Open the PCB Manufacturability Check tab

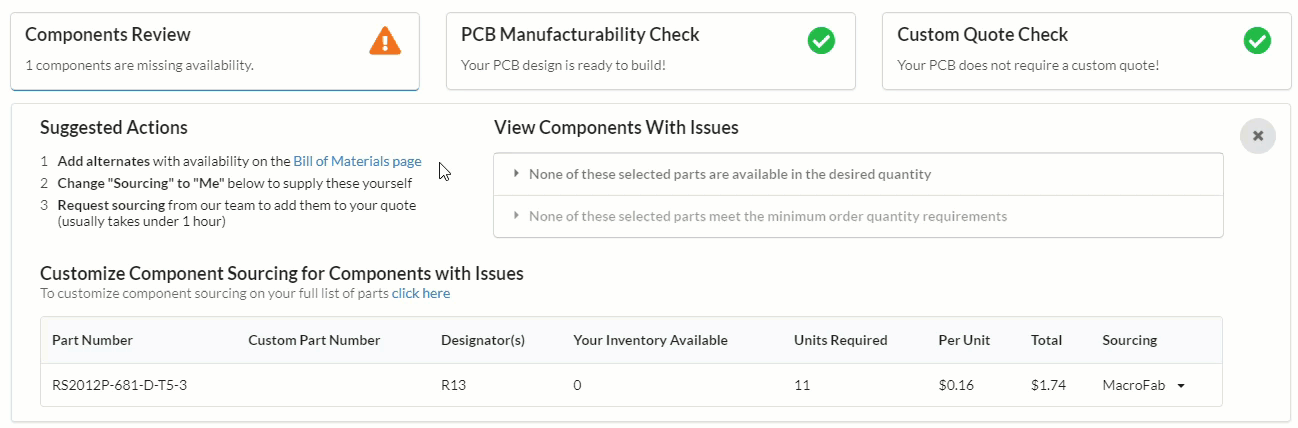(650, 51)
